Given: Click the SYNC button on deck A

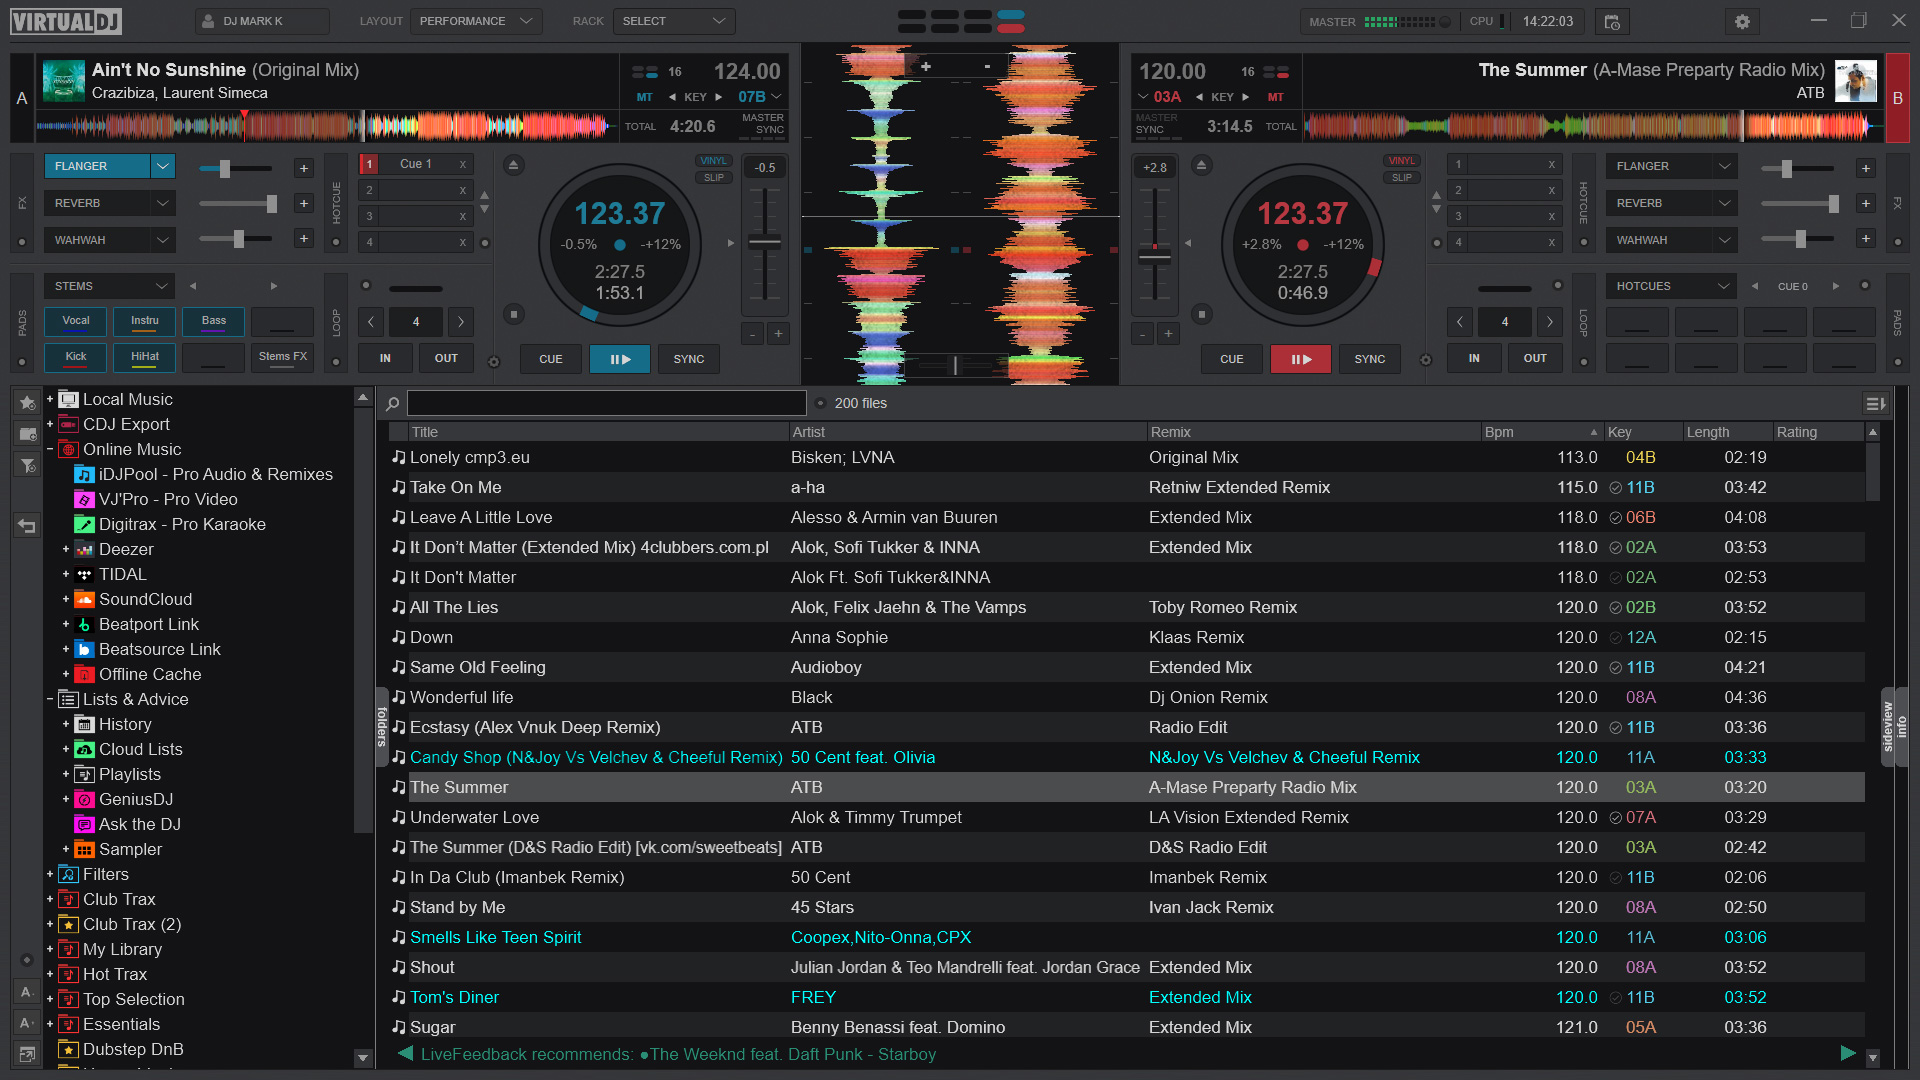Looking at the screenshot, I should tap(686, 359).
